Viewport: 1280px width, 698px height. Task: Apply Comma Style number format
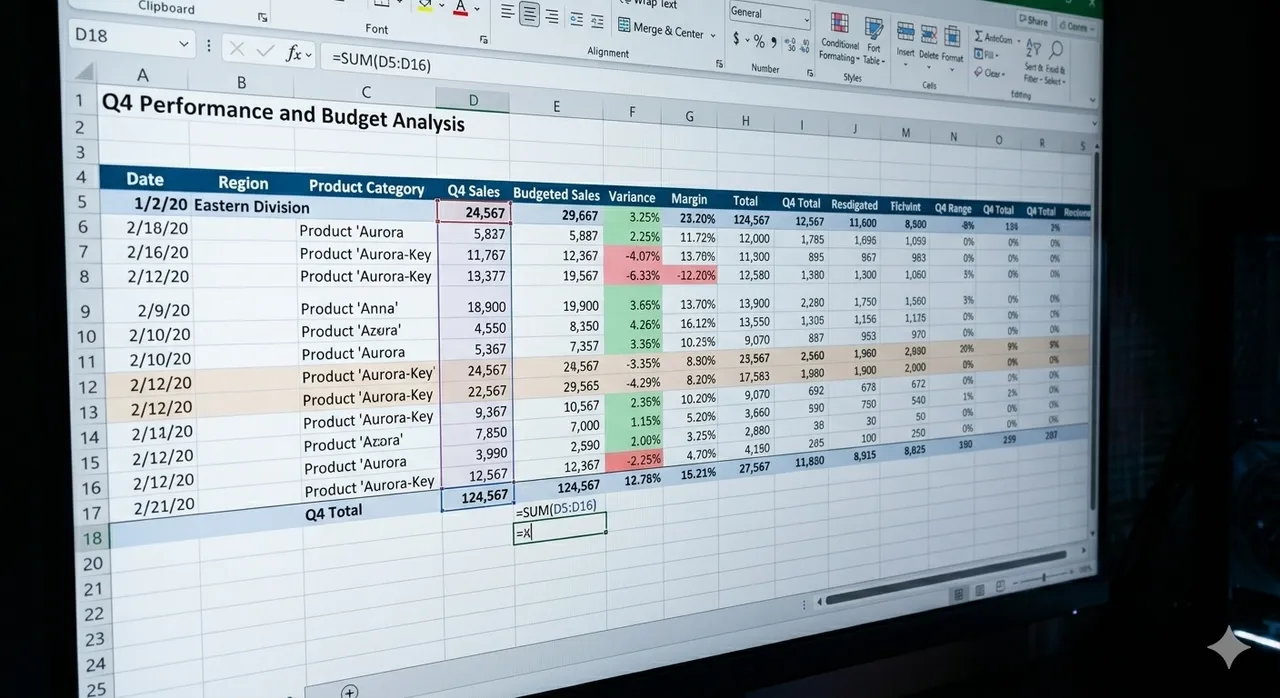click(773, 42)
